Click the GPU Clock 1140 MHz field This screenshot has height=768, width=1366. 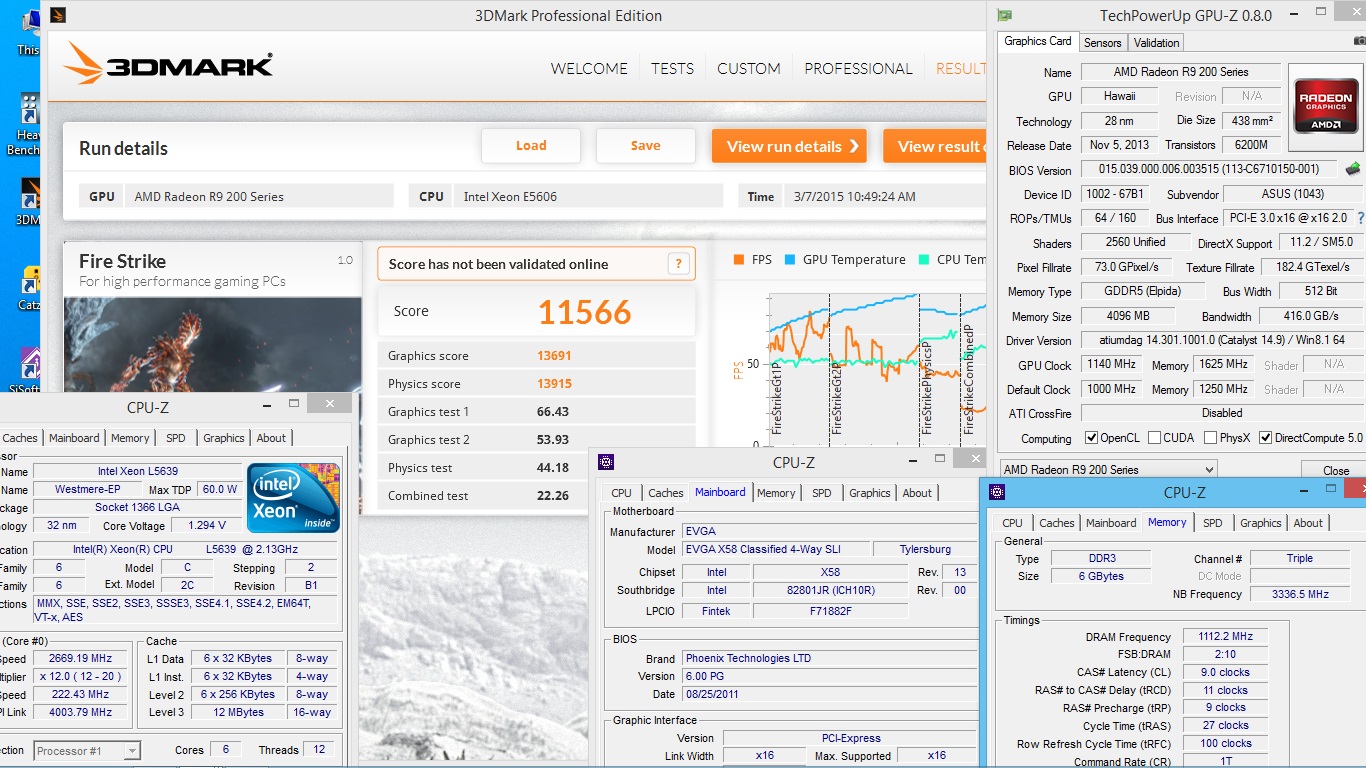pos(1111,365)
